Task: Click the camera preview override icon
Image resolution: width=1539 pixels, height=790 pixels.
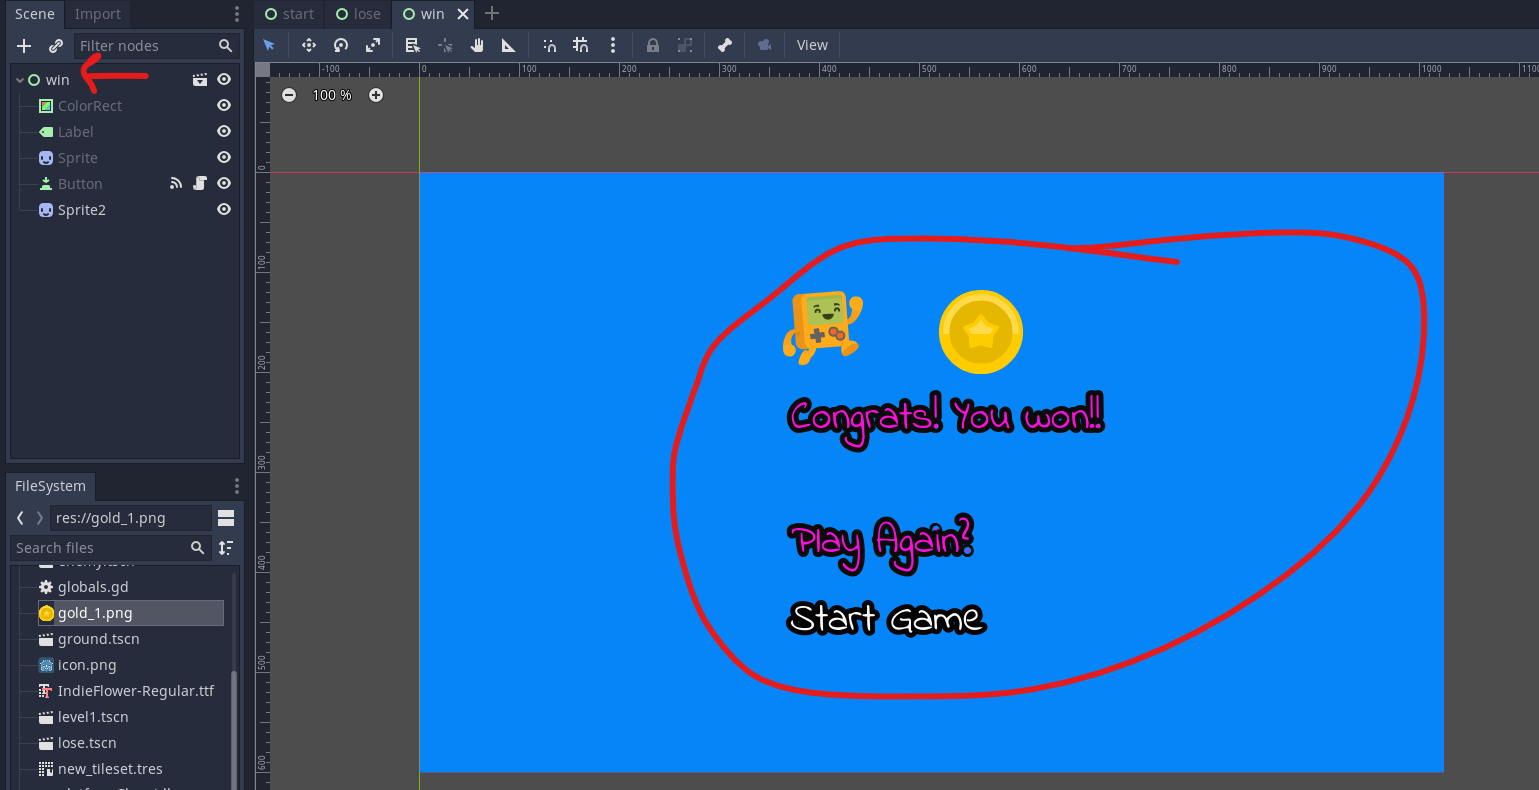Action: (x=765, y=45)
